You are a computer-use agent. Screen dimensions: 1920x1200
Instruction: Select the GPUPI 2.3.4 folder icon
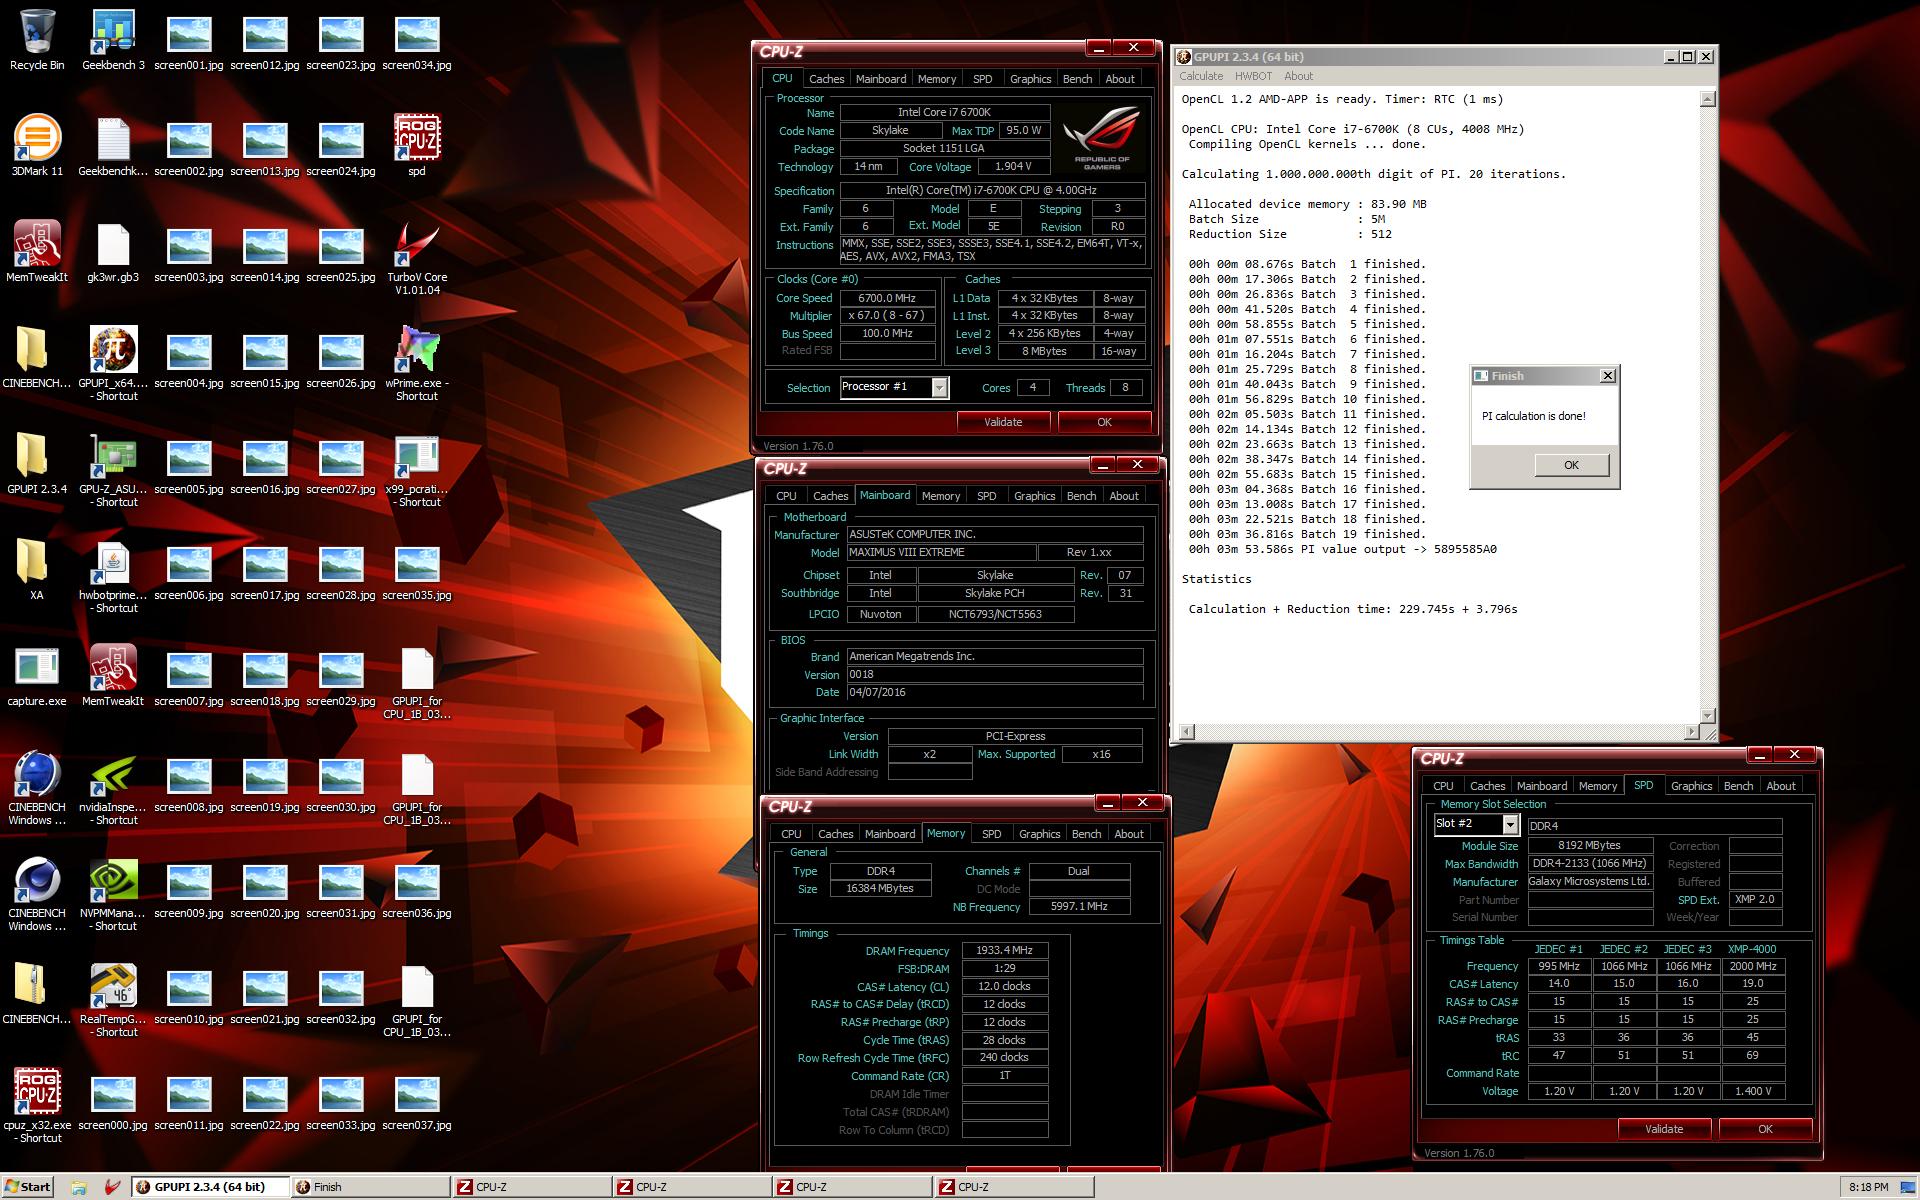[37, 464]
